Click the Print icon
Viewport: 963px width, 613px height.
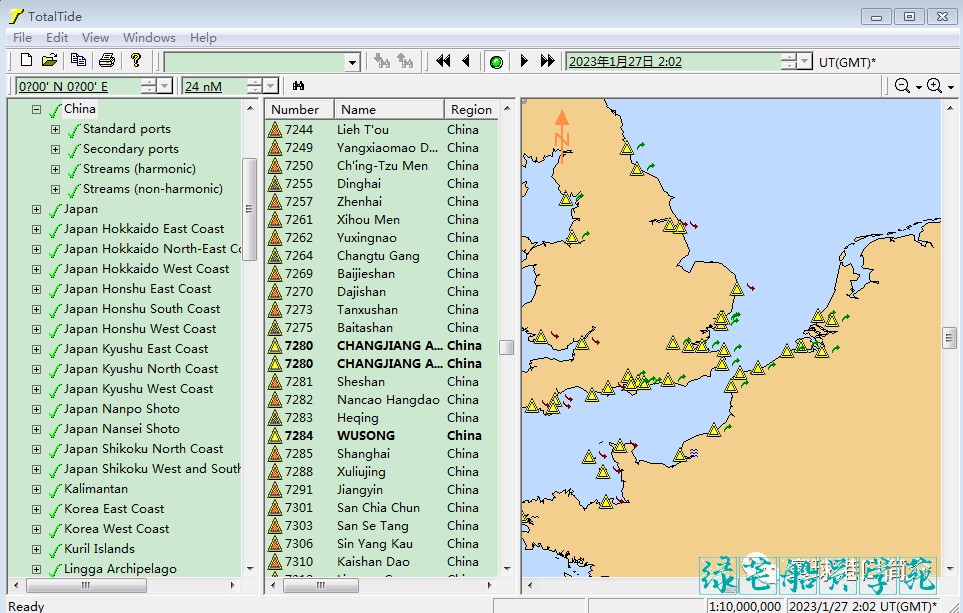[x=107, y=60]
